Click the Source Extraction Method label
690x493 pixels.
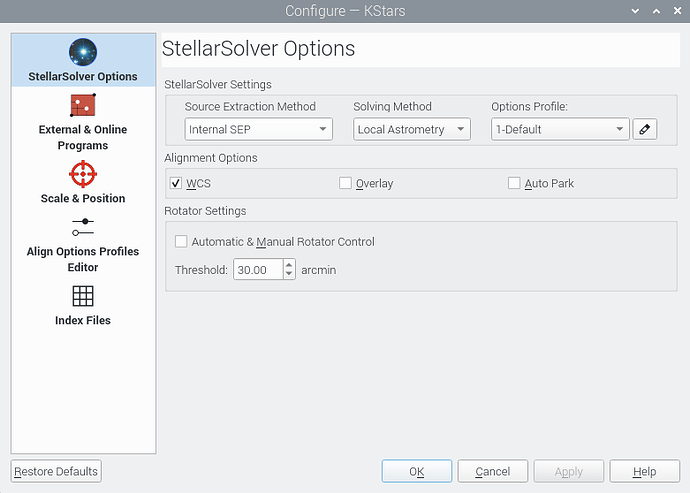coord(250,107)
